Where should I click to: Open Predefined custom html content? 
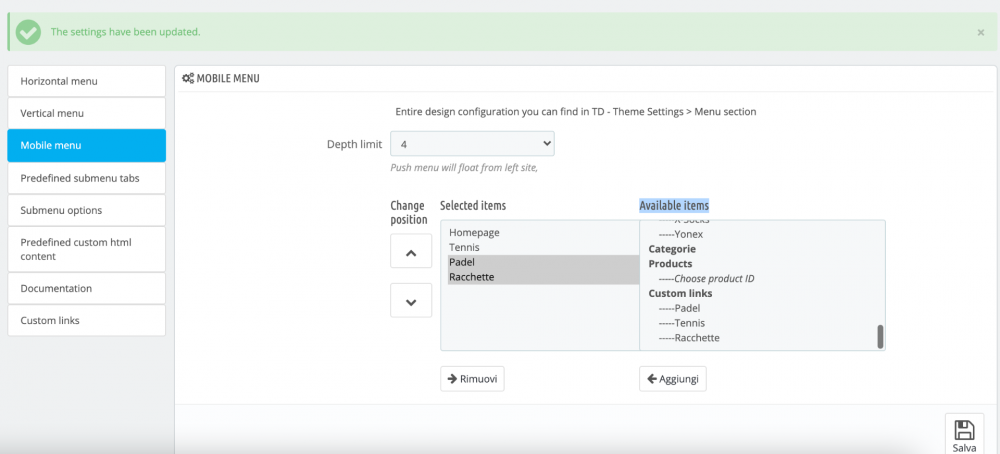pos(86,249)
